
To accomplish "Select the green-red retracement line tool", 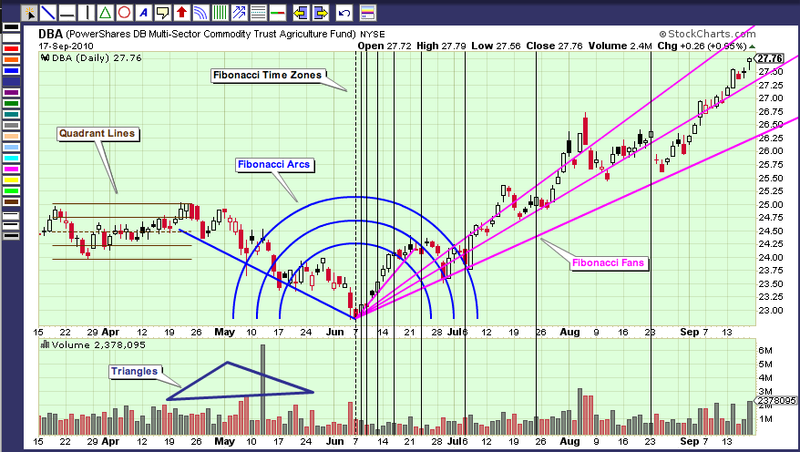I will [278, 13].
